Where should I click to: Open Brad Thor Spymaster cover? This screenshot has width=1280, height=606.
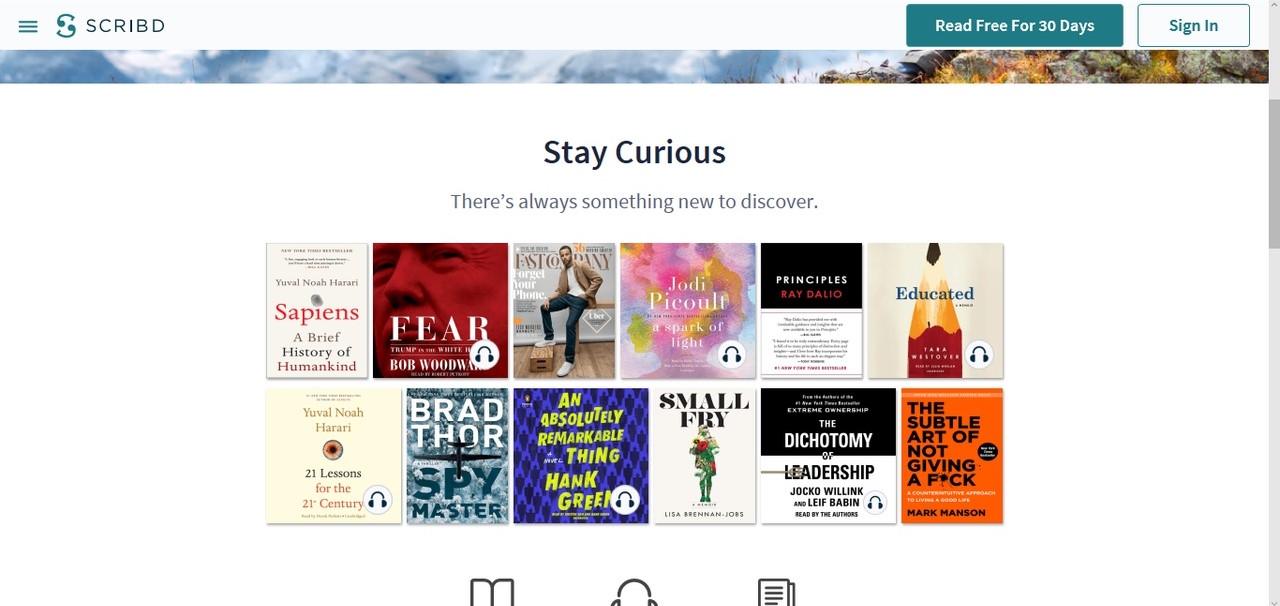(457, 455)
